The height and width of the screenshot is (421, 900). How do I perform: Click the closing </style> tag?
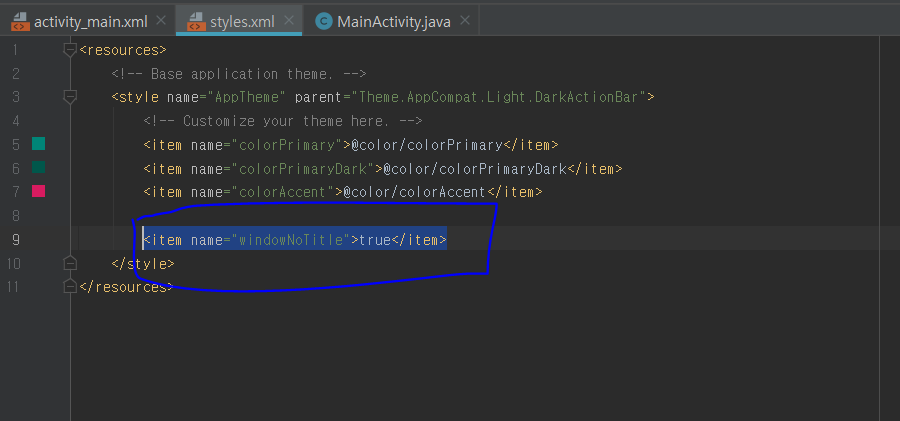[143, 264]
